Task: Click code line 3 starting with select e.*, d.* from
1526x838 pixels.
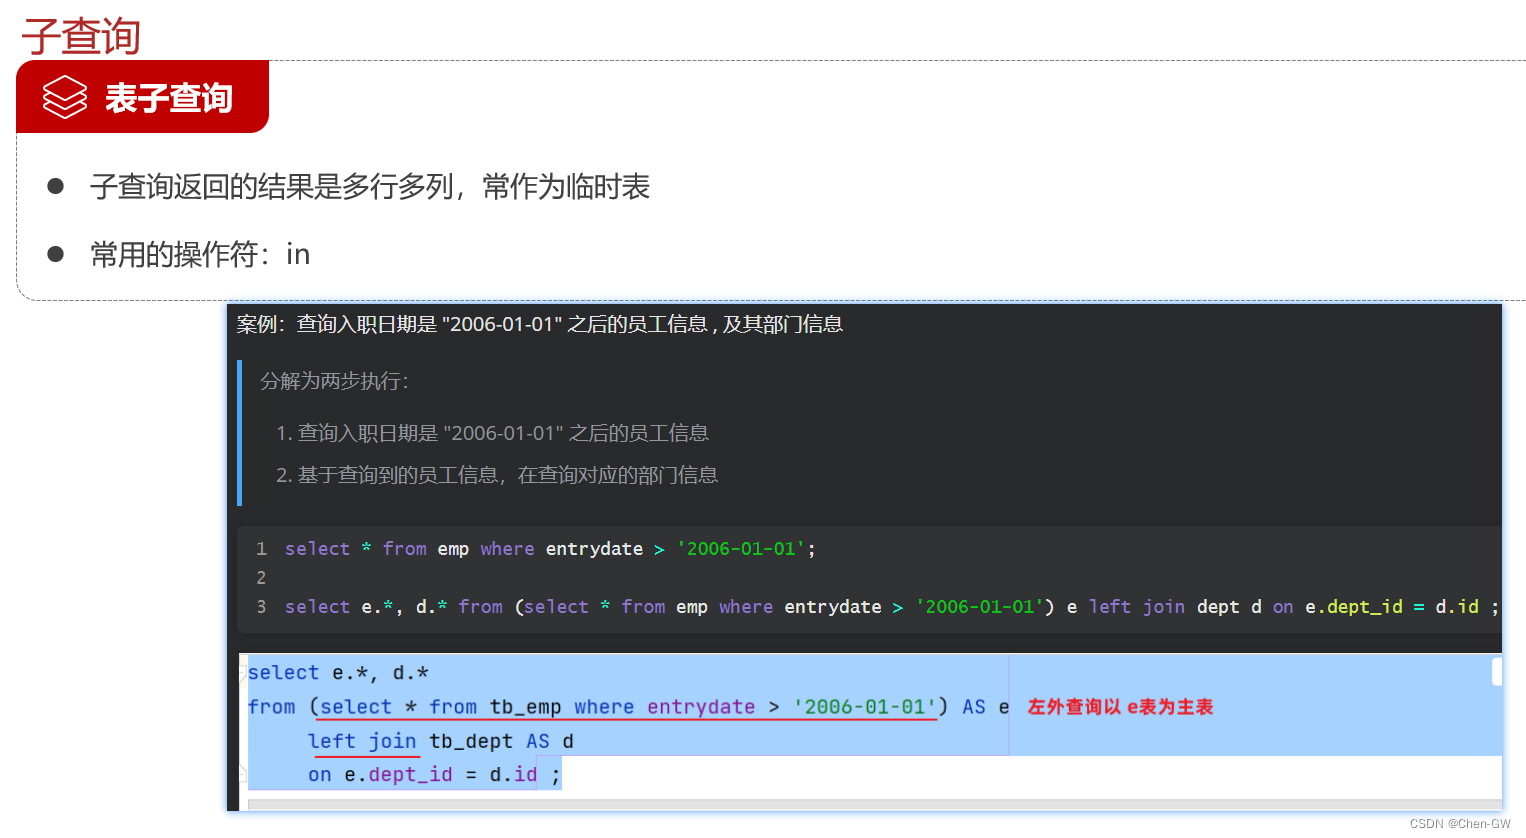Action: 892,607
